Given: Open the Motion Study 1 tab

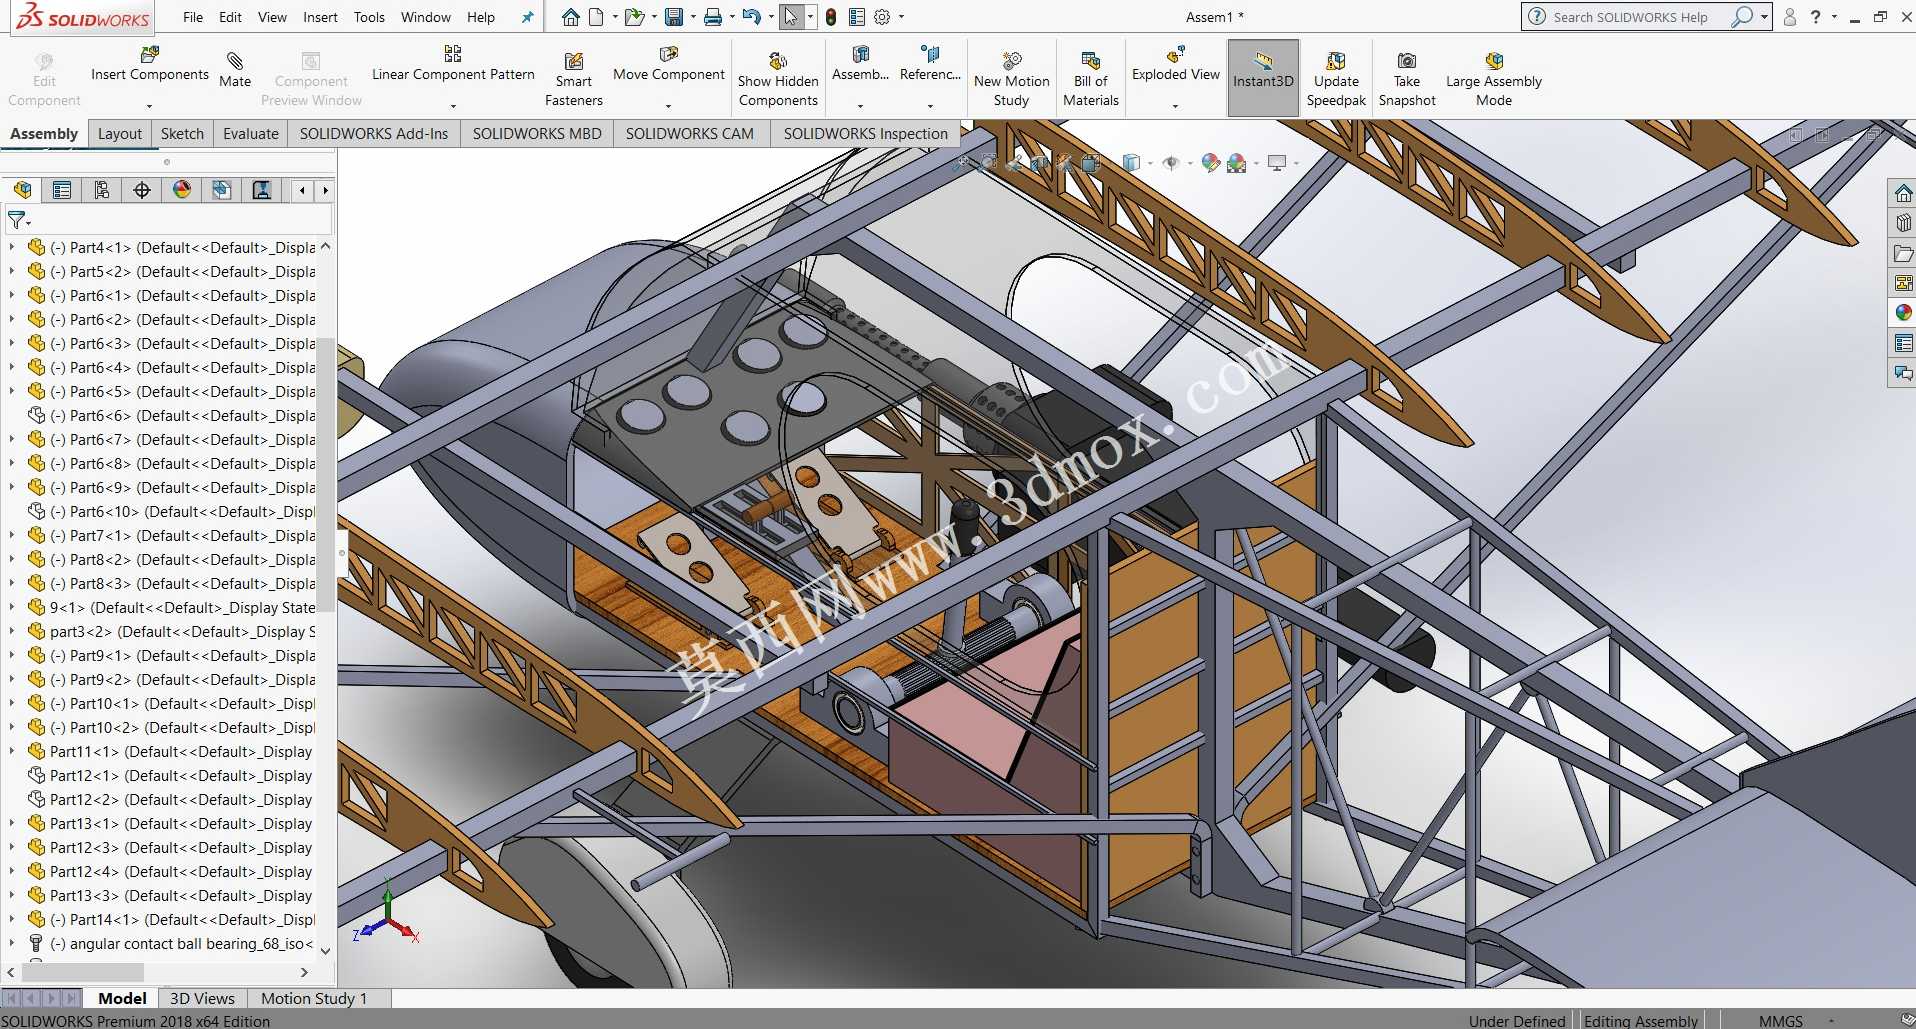Looking at the screenshot, I should point(314,998).
